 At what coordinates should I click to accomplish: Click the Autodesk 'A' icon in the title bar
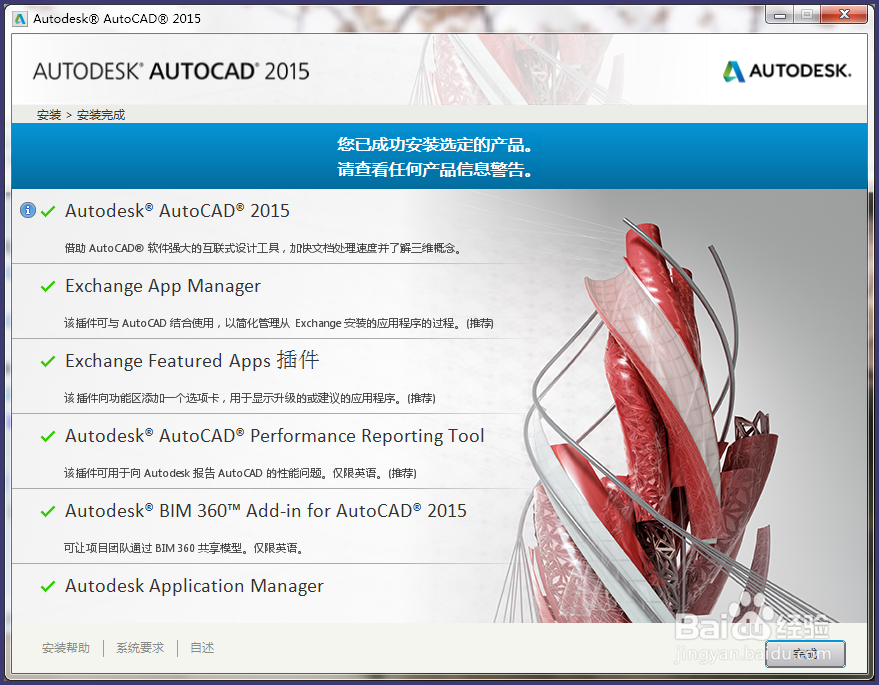20,17
